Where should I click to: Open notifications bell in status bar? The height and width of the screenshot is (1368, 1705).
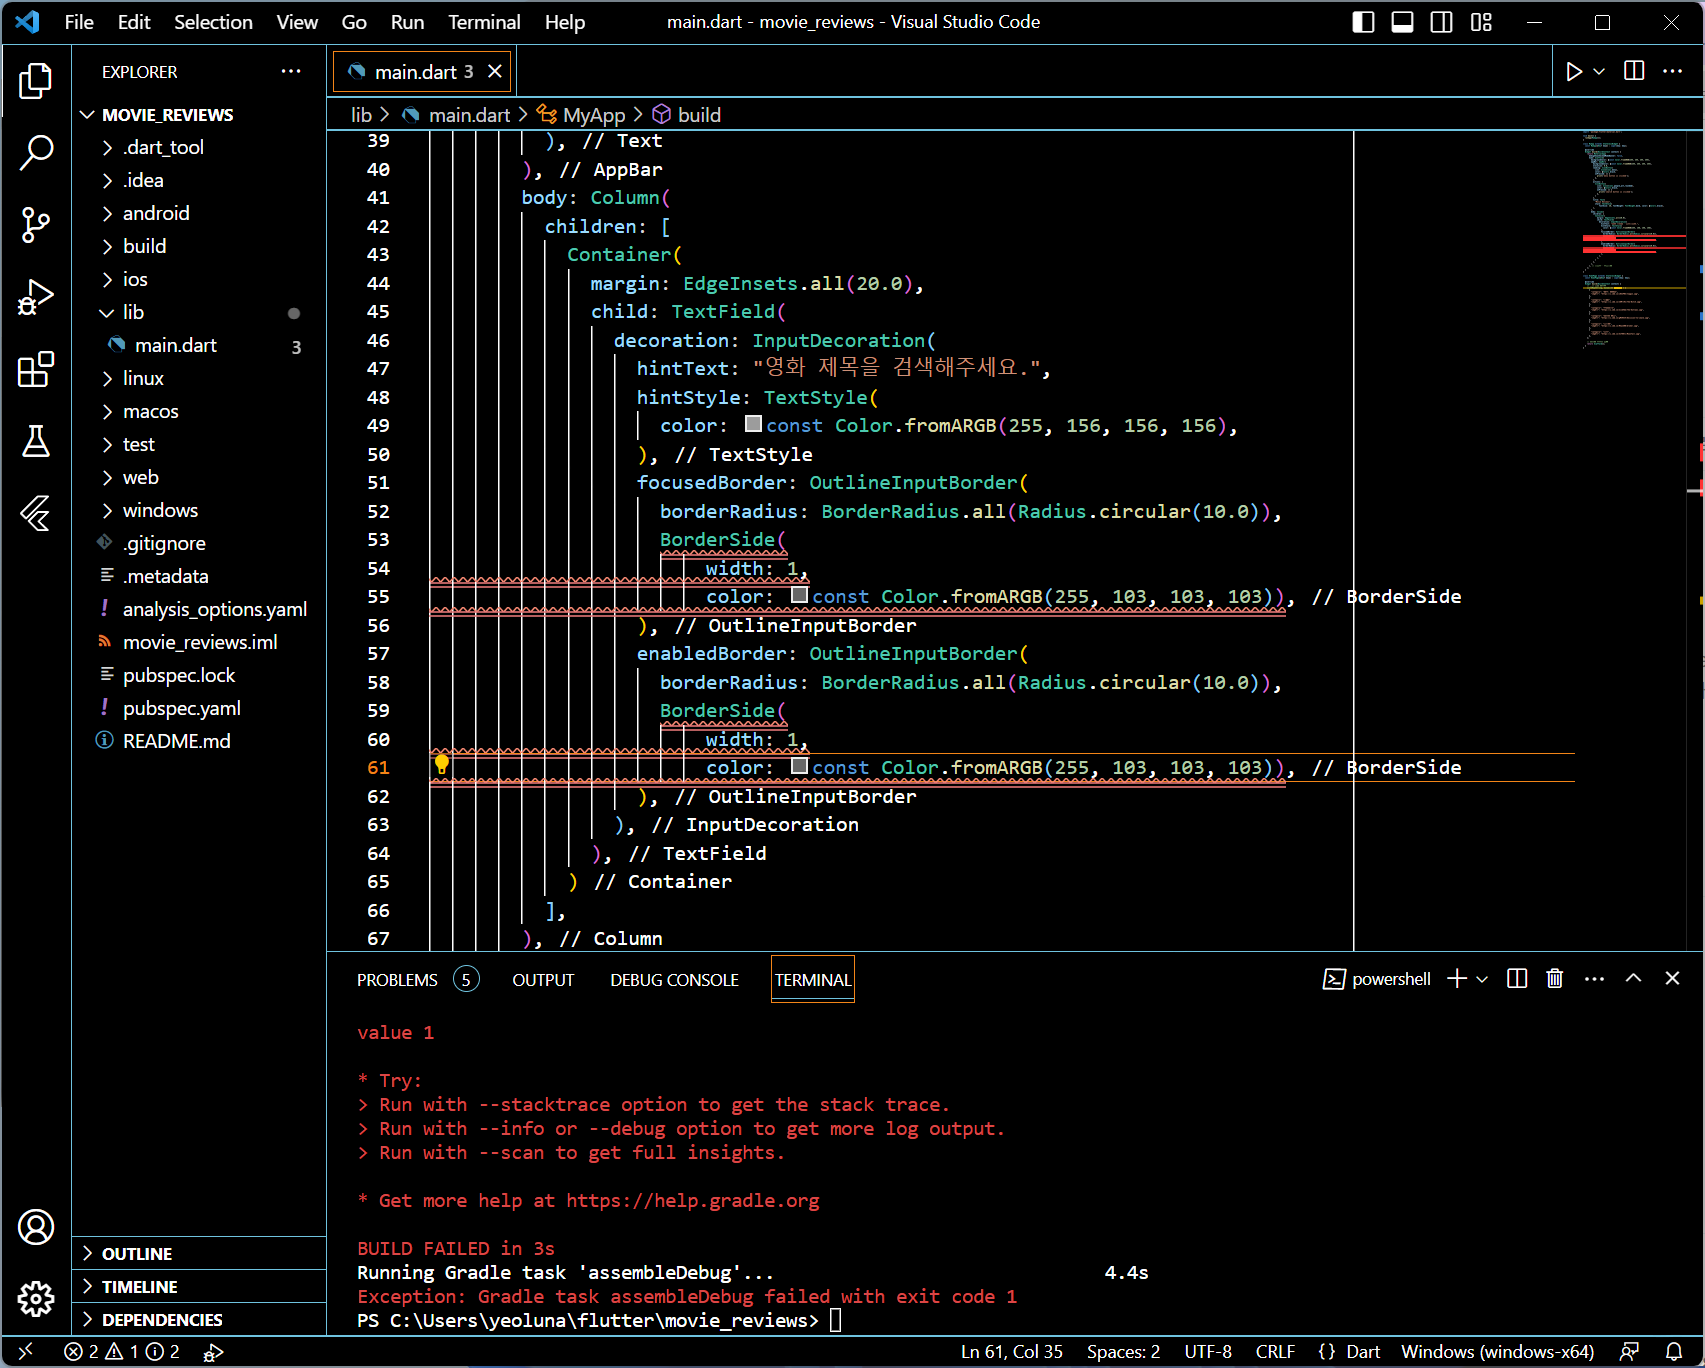pos(1674,1352)
